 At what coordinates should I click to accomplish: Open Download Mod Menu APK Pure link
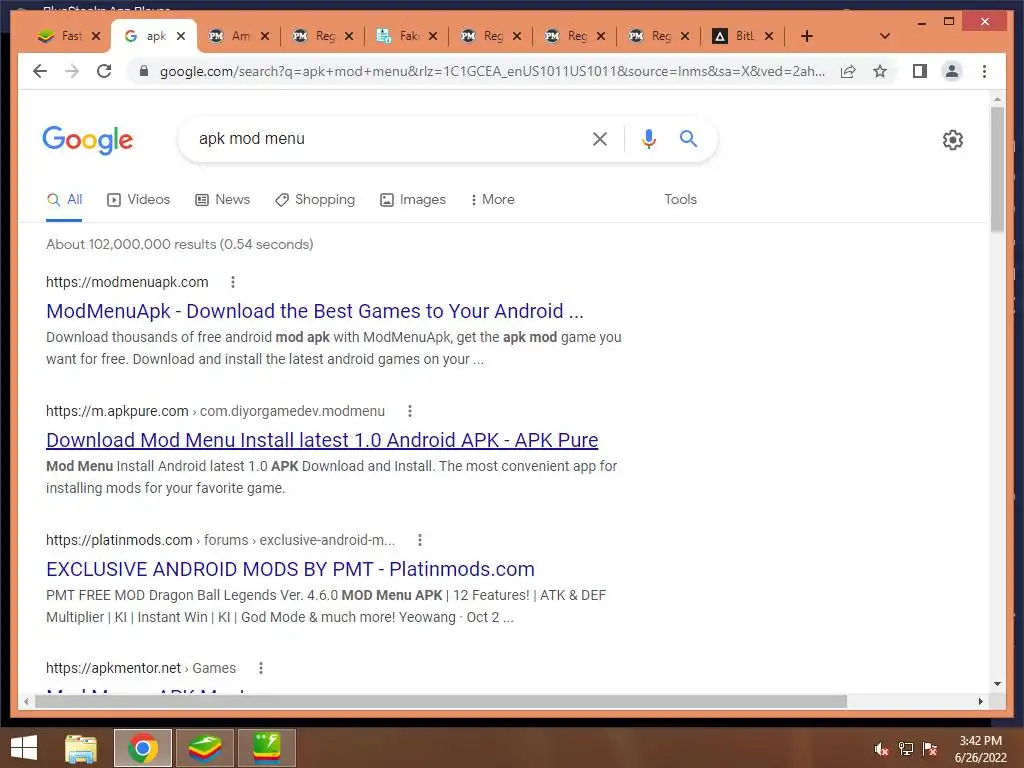pyautogui.click(x=322, y=440)
